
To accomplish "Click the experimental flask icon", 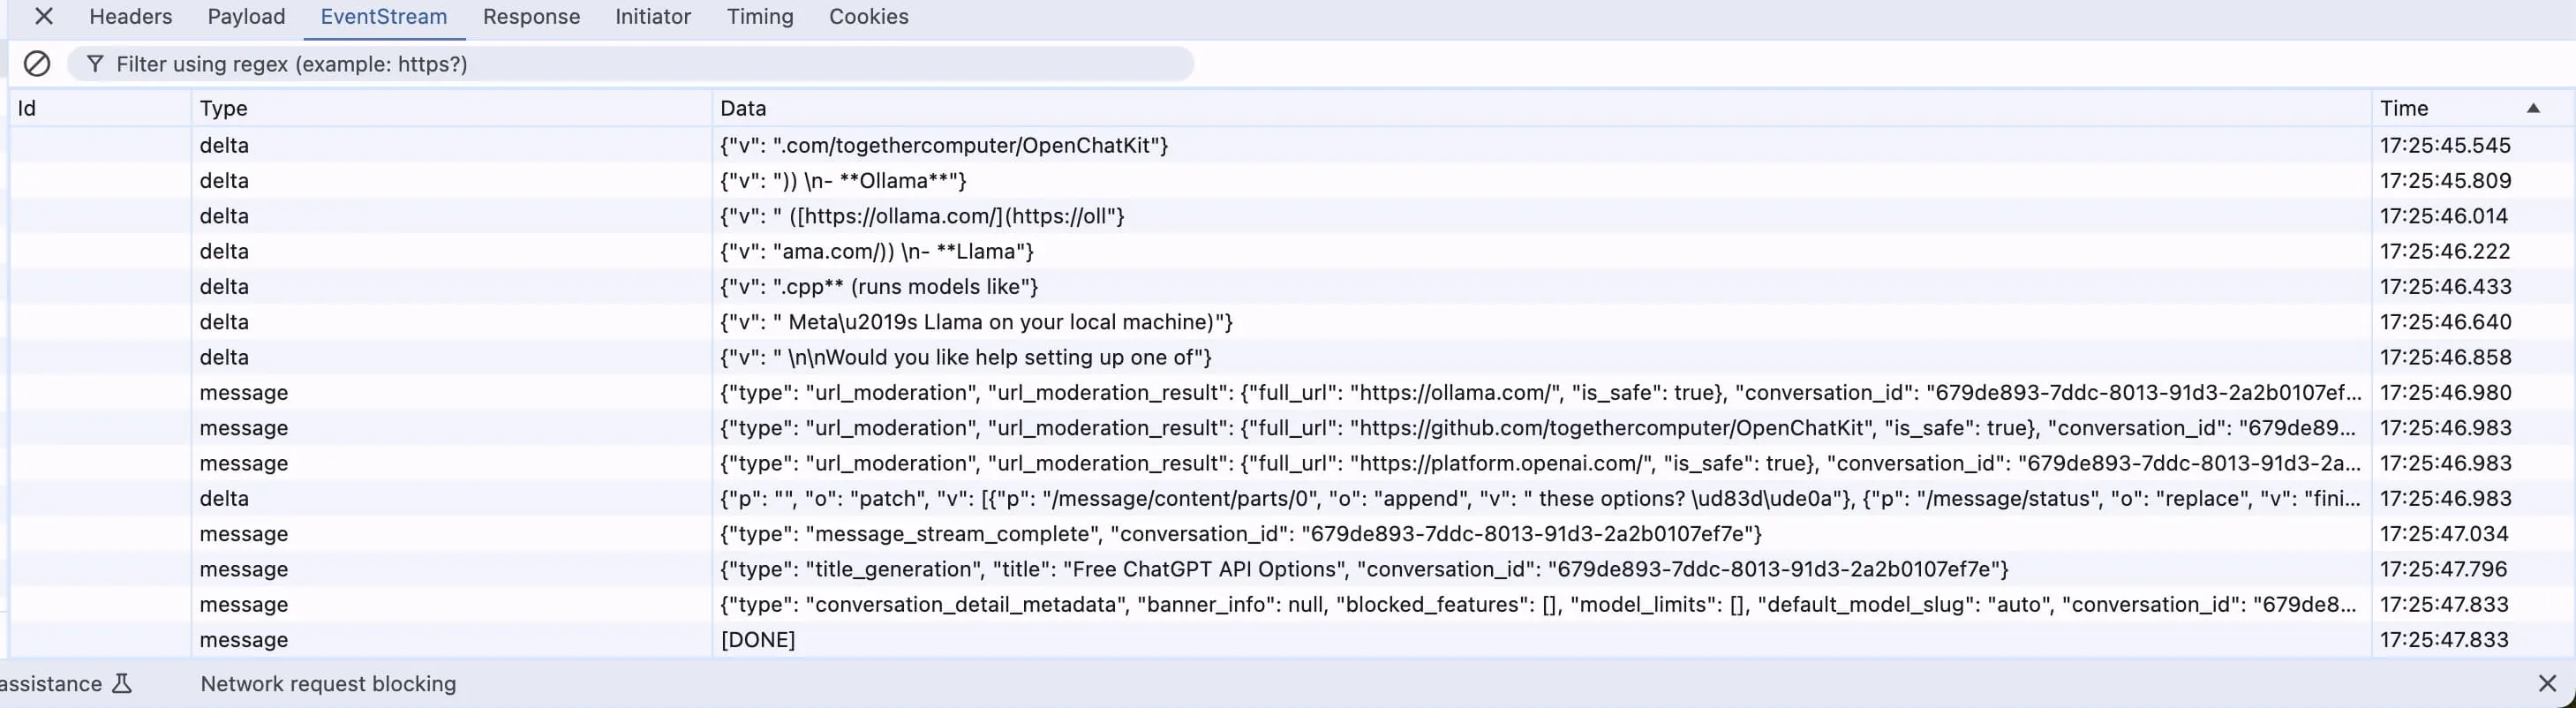I will click(122, 684).
